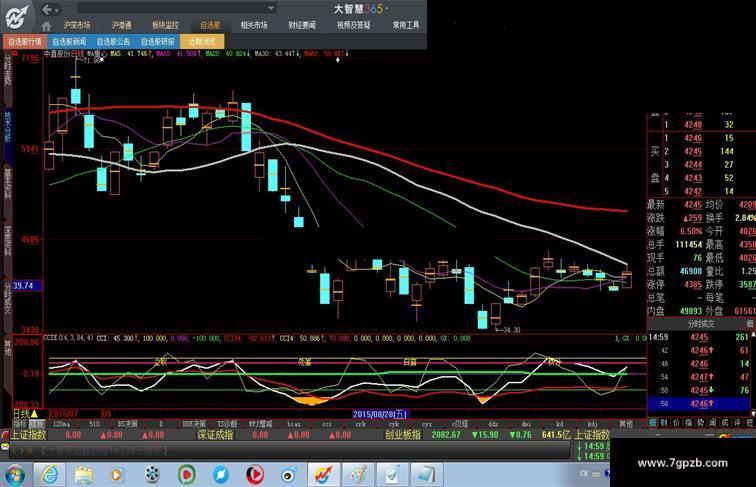The width and height of the screenshot is (756, 487).
Task: Open the Windows Start button
Action: (14, 475)
